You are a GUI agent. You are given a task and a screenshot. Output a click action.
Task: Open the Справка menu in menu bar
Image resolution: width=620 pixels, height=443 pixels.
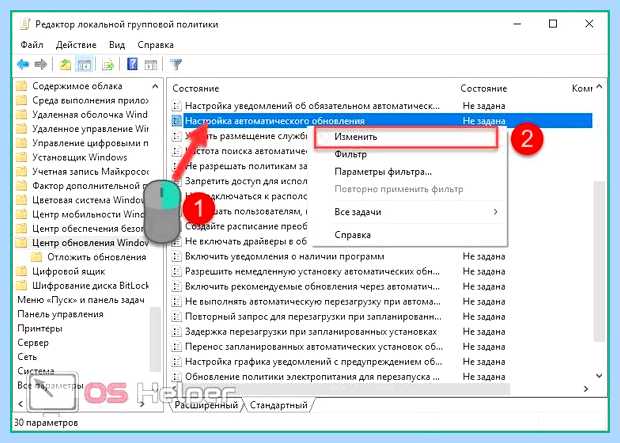pyautogui.click(x=155, y=45)
